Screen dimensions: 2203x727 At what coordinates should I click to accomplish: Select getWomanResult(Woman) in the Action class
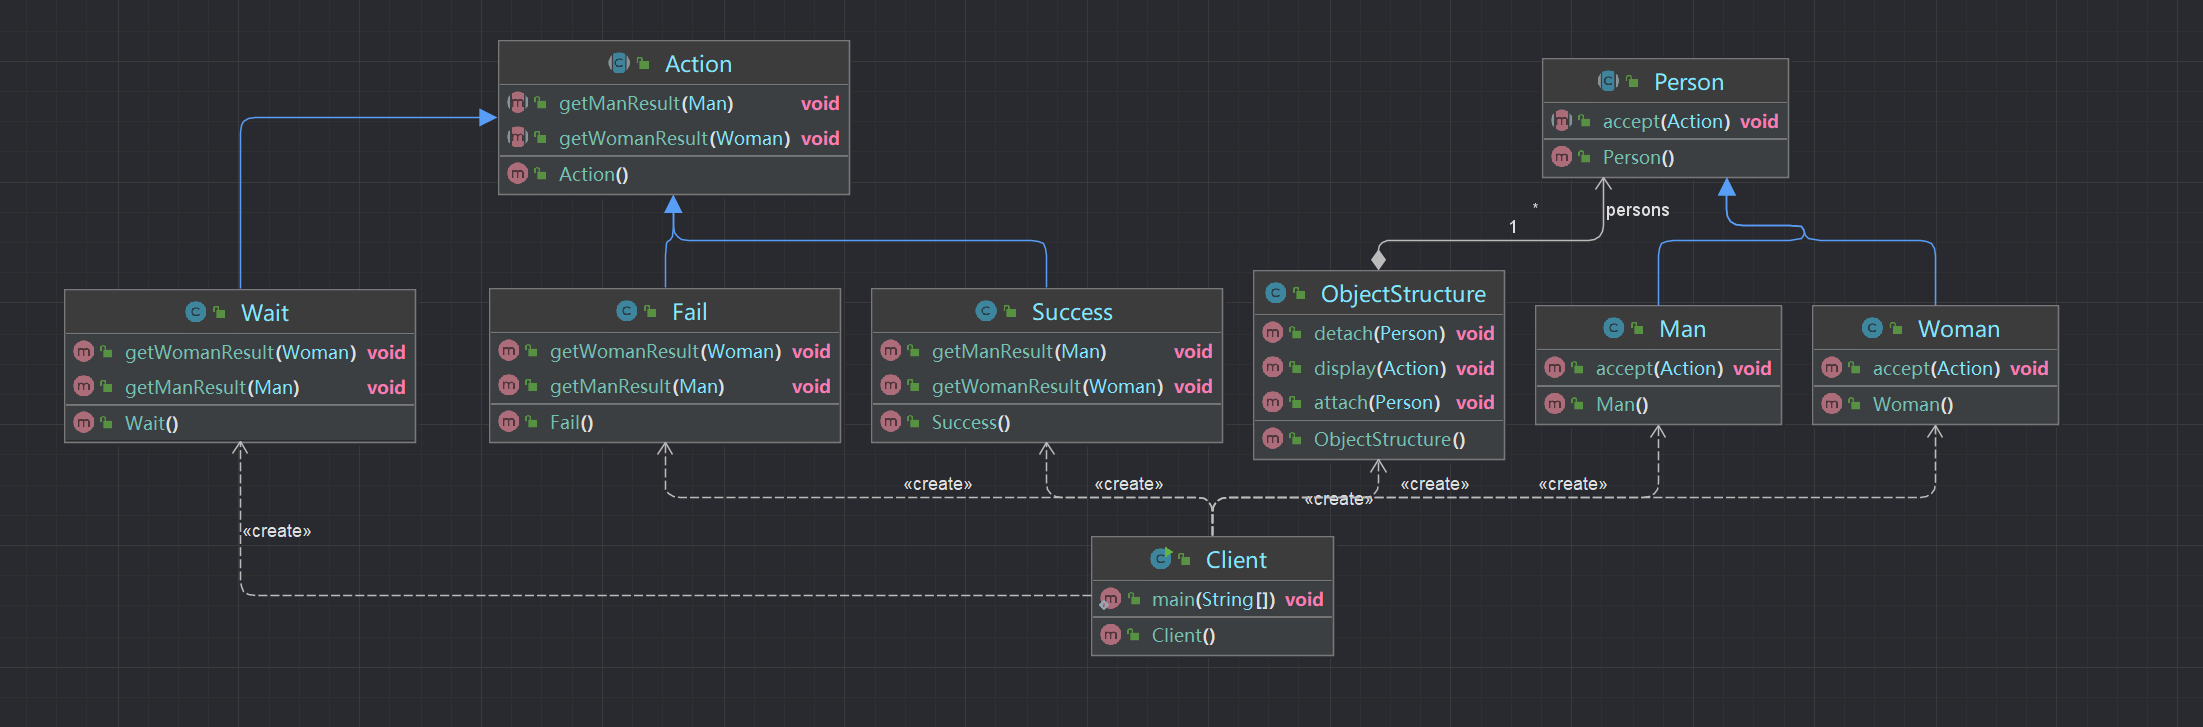(x=674, y=138)
